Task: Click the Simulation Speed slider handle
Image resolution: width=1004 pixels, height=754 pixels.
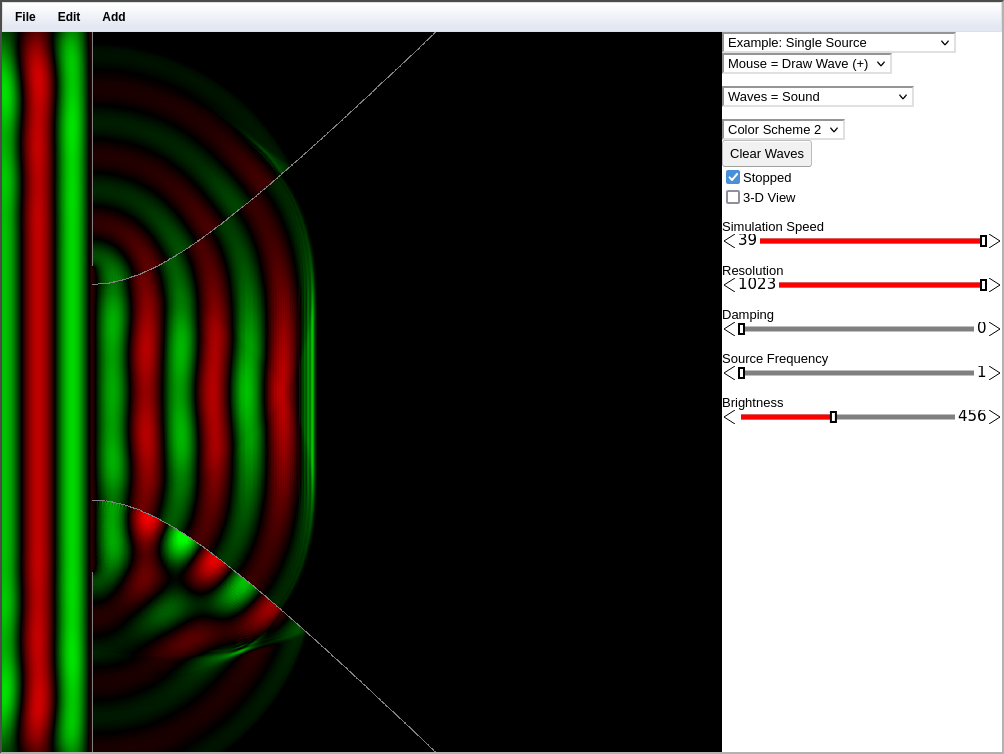Action: tap(983, 241)
